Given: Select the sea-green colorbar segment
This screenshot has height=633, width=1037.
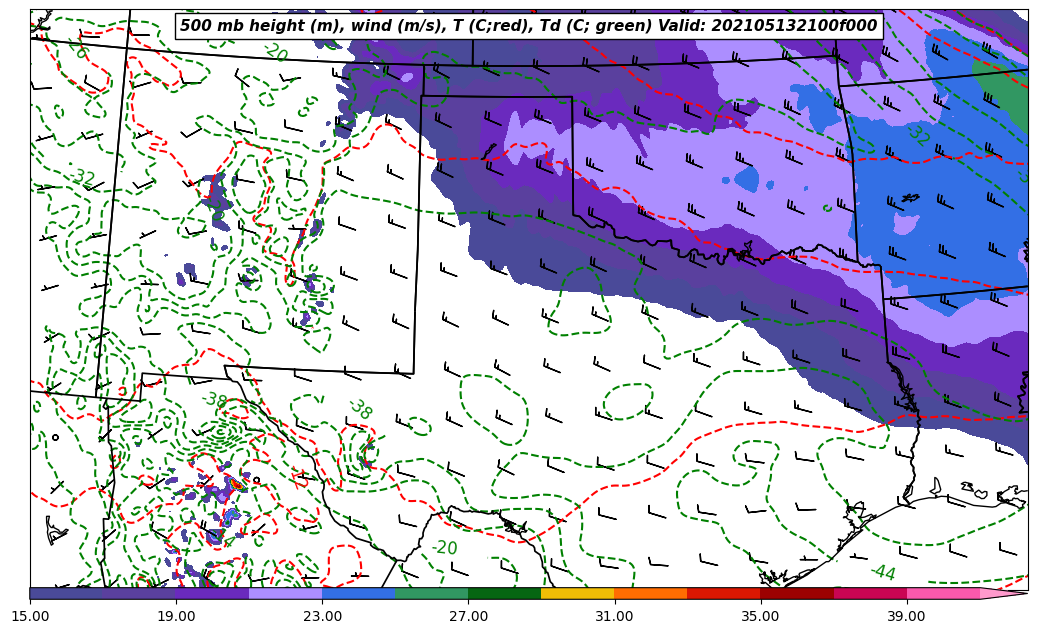Looking at the screenshot, I should tap(432, 593).
